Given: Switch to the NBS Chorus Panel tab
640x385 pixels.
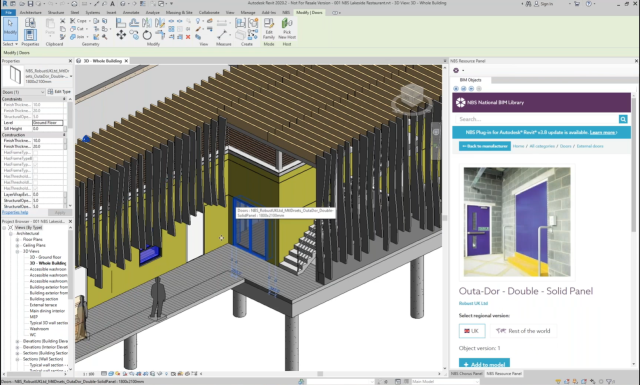Looking at the screenshot, I should click(x=466, y=374).
